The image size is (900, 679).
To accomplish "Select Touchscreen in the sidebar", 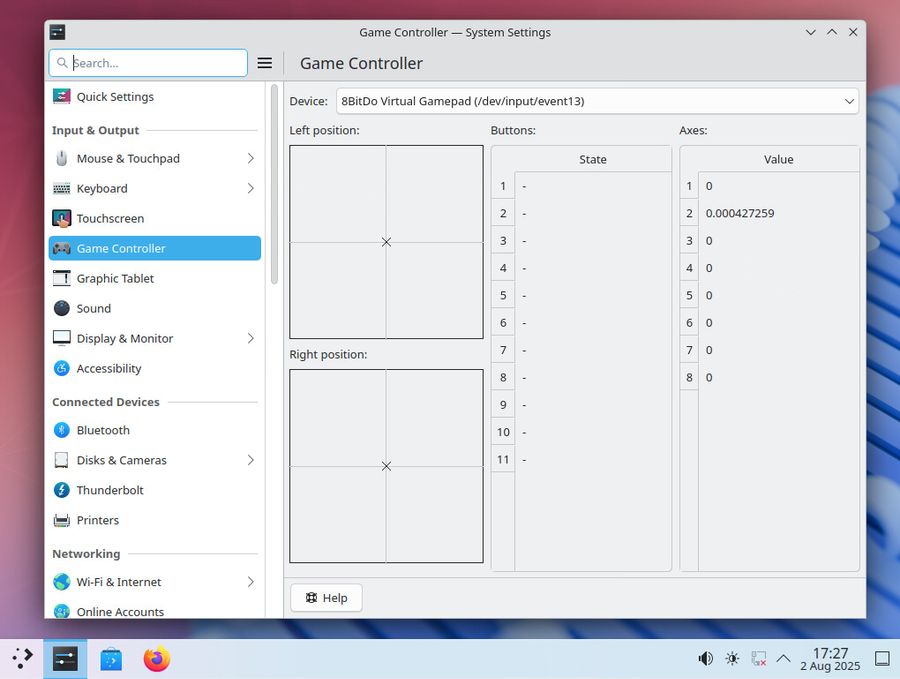I will pos(154,219).
